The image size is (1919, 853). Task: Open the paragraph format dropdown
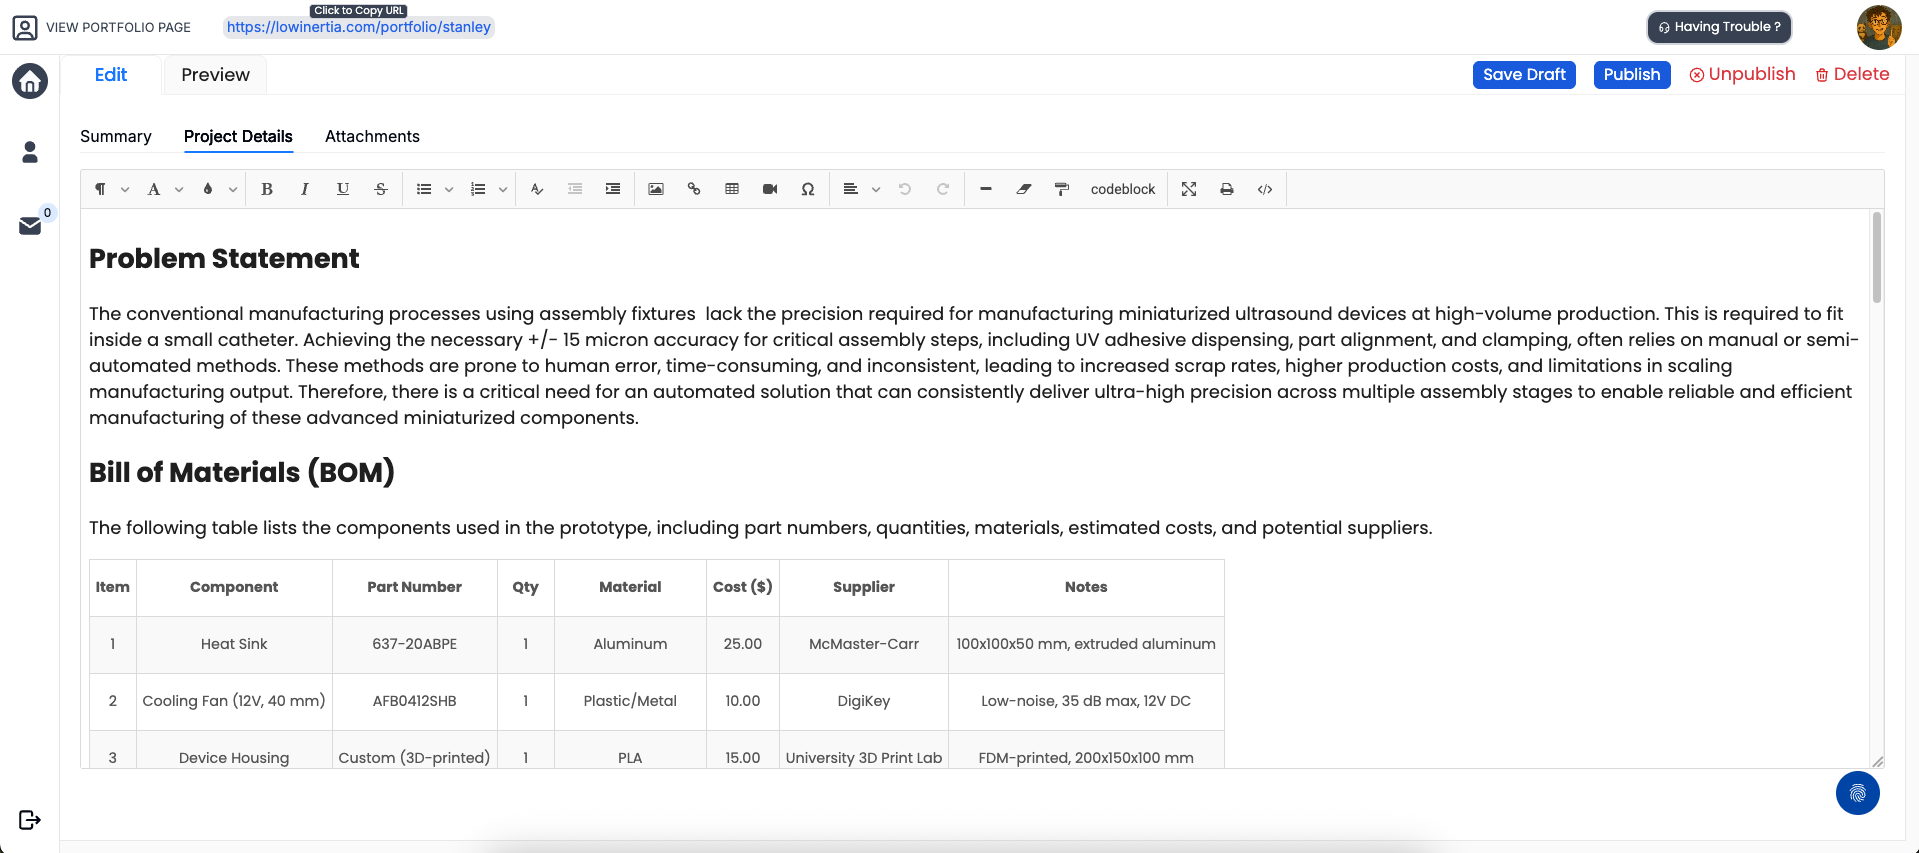tap(111, 189)
